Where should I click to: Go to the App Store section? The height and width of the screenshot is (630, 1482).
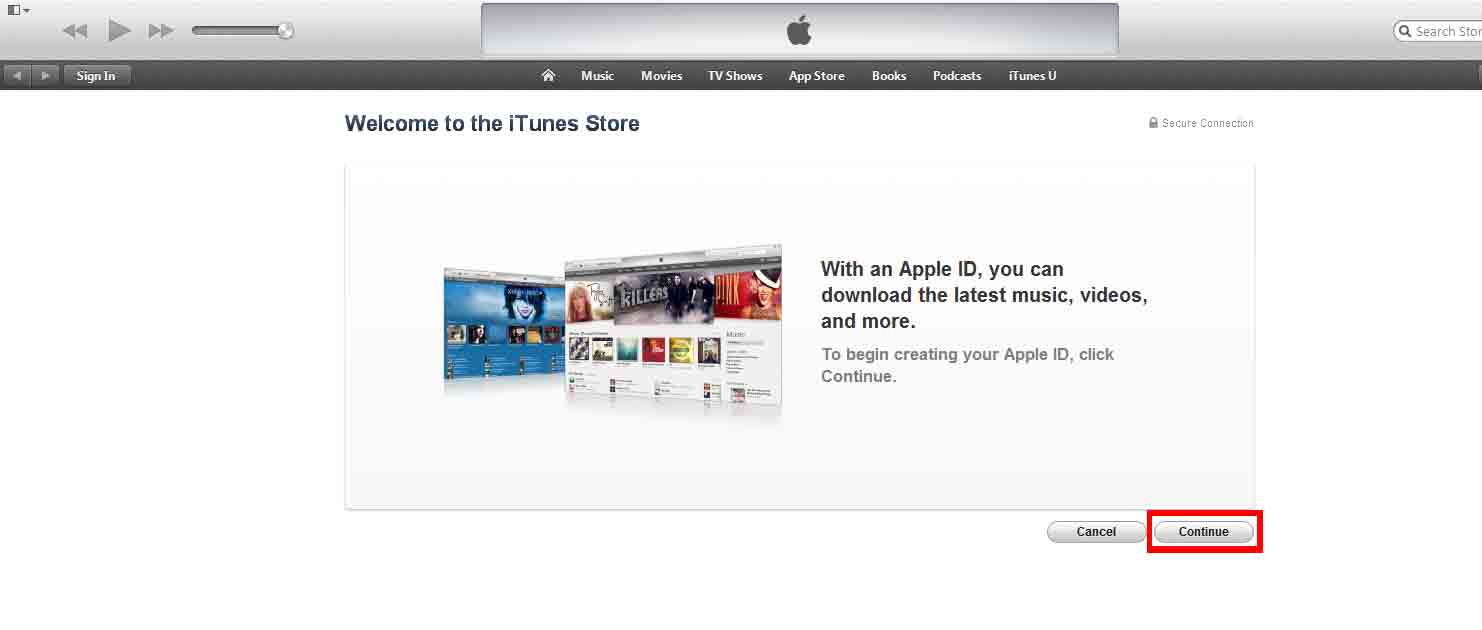[x=816, y=76]
